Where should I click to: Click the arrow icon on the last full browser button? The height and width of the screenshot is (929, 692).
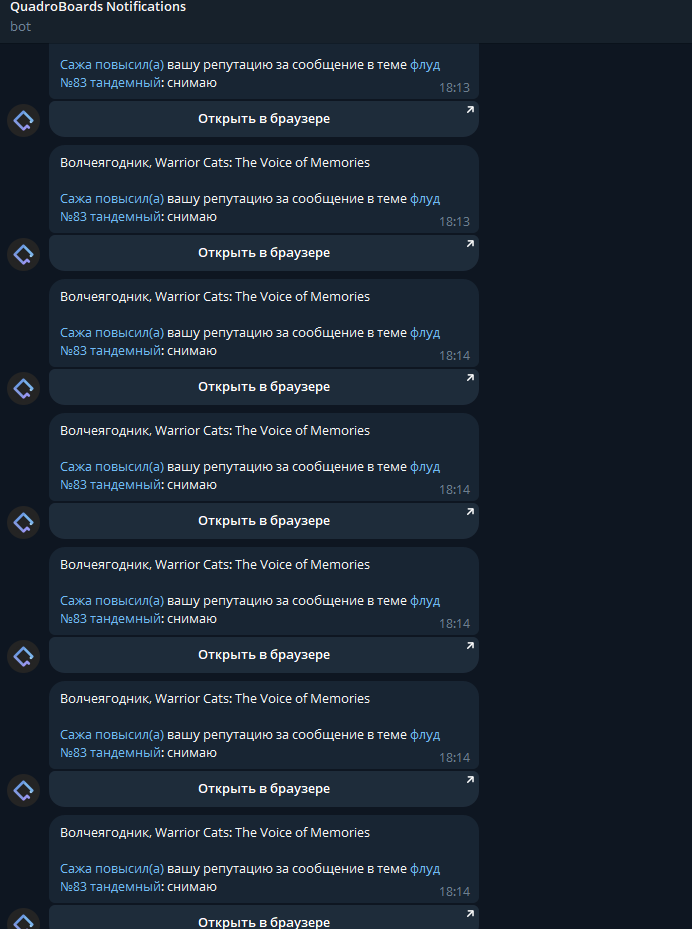tap(470, 780)
